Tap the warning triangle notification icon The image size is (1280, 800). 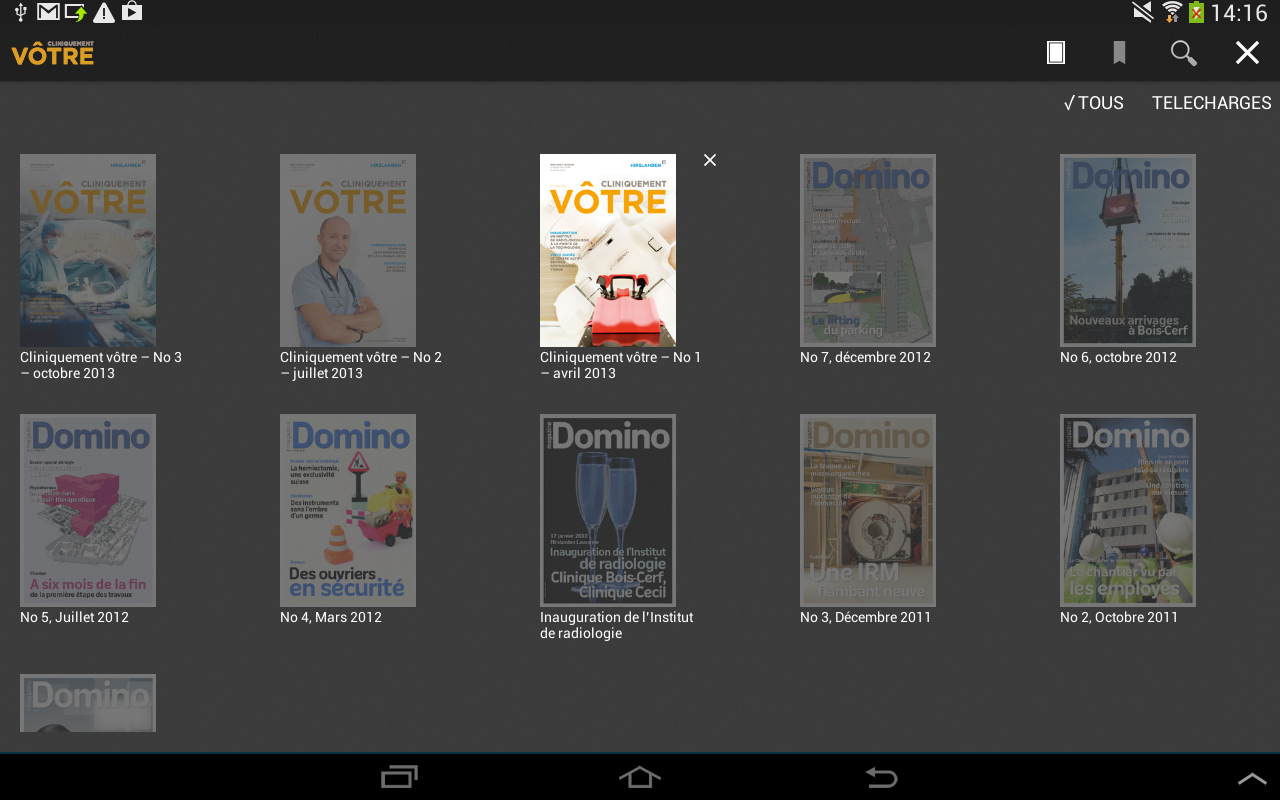(x=104, y=12)
